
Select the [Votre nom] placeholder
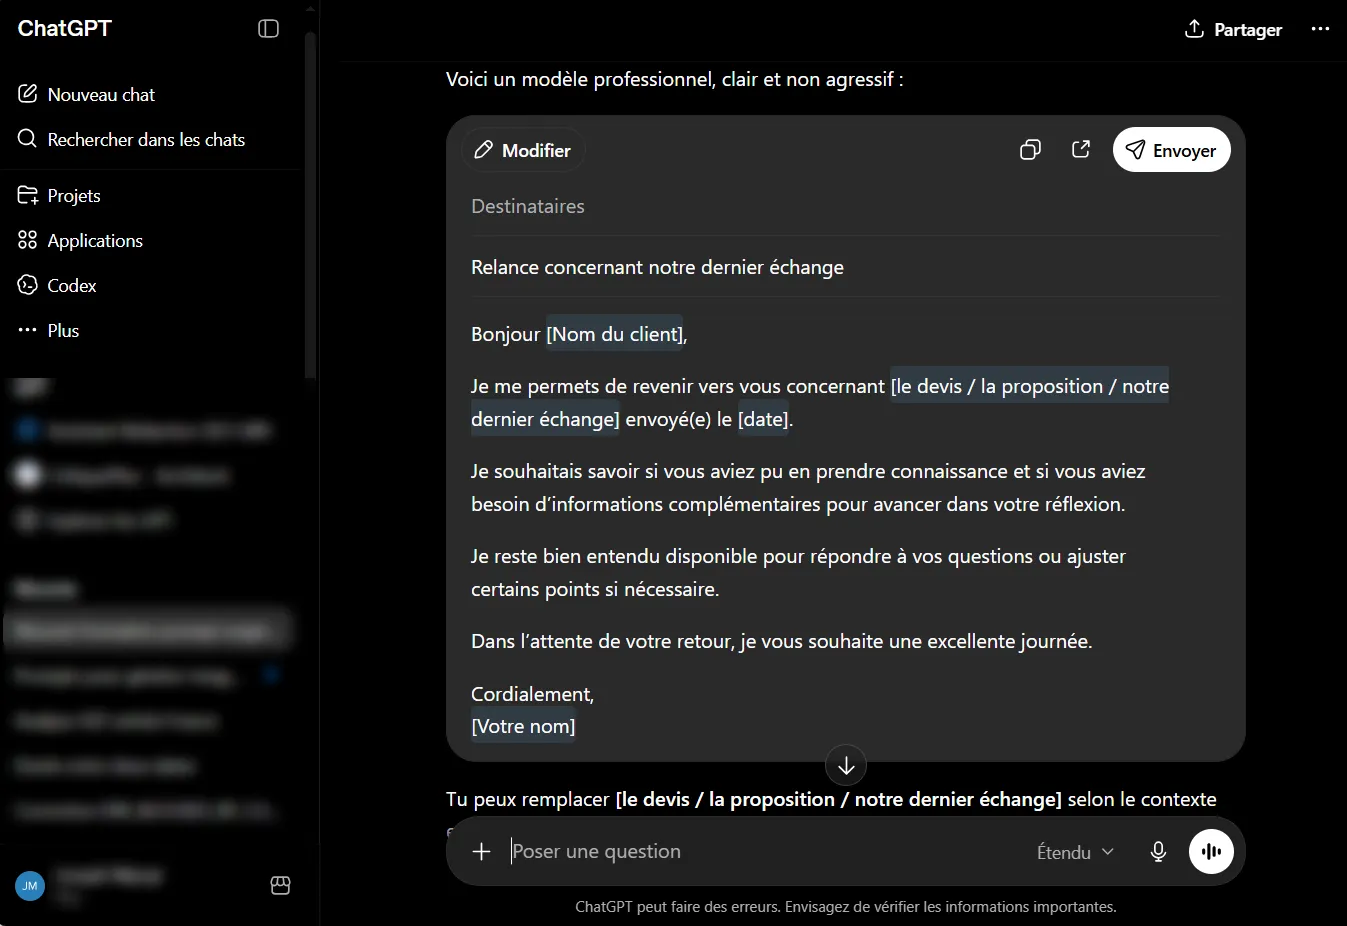point(523,726)
